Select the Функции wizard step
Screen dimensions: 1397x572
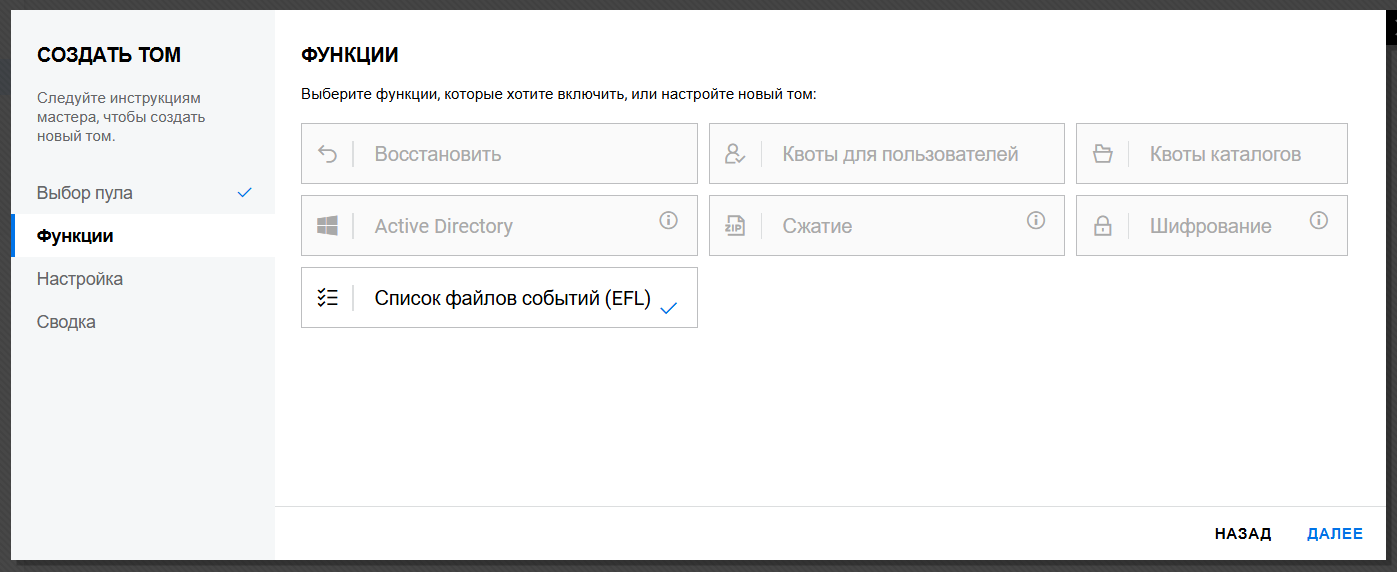coord(75,236)
